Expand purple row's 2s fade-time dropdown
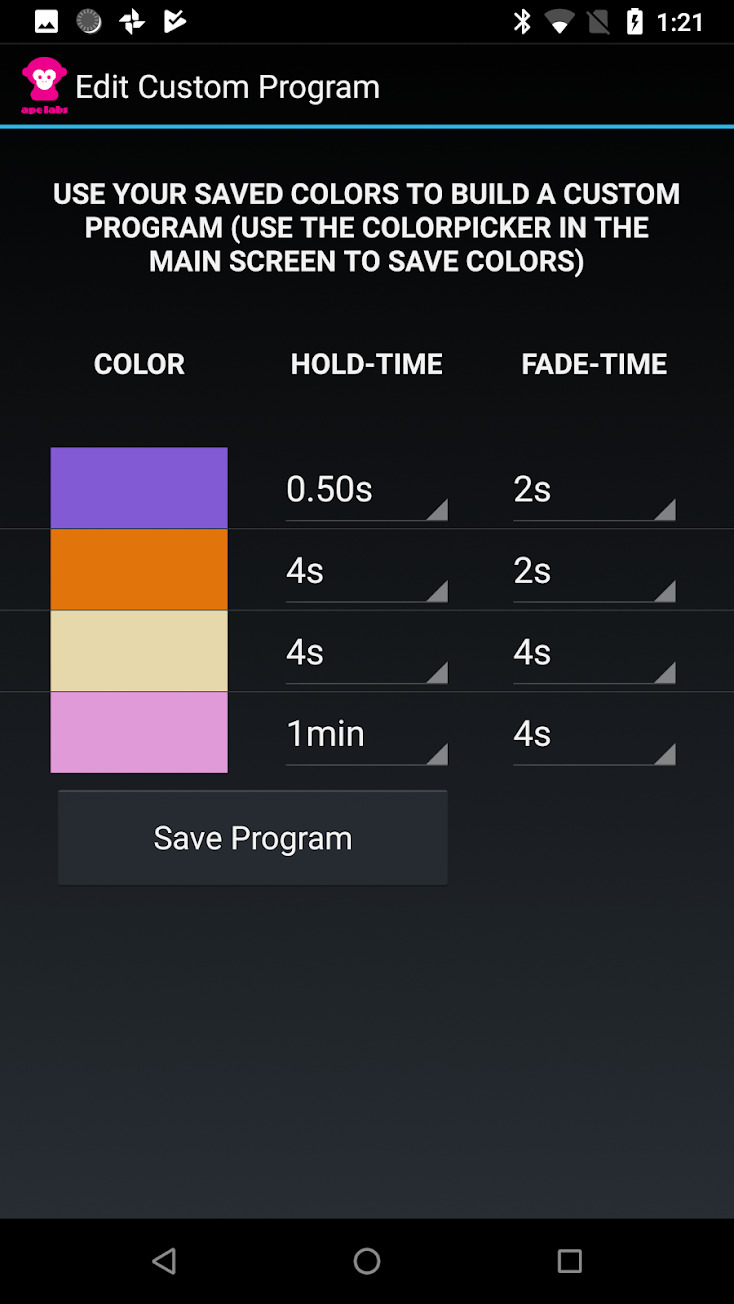 [x=594, y=490]
